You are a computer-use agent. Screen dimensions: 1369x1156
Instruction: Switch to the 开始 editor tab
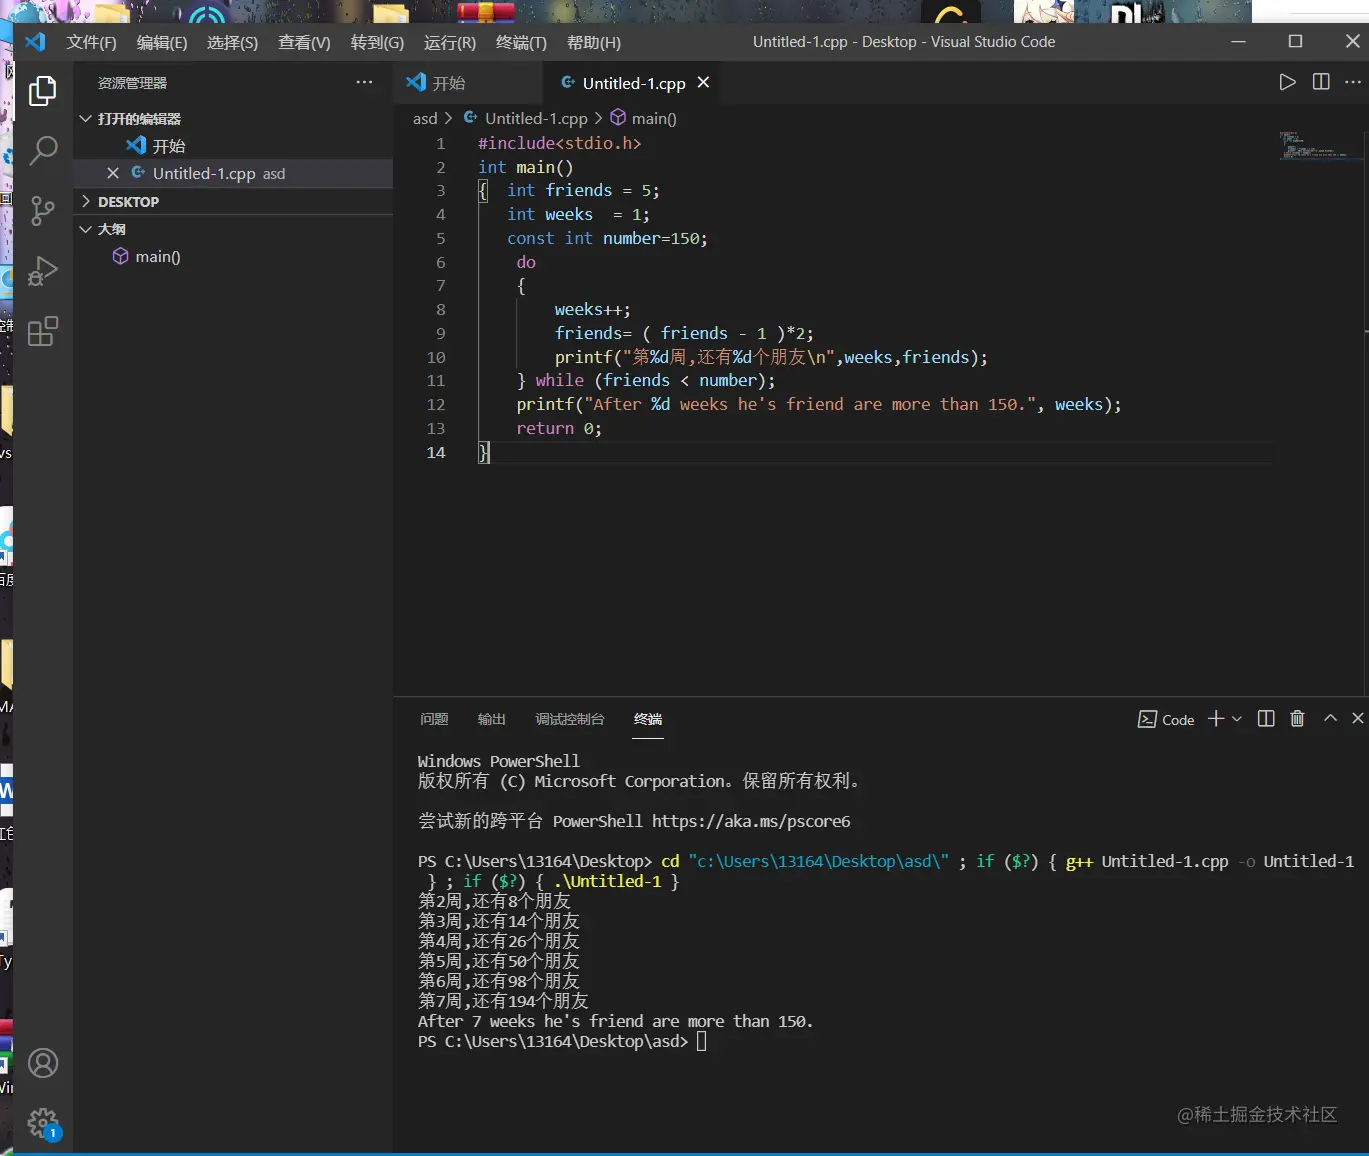coord(448,83)
